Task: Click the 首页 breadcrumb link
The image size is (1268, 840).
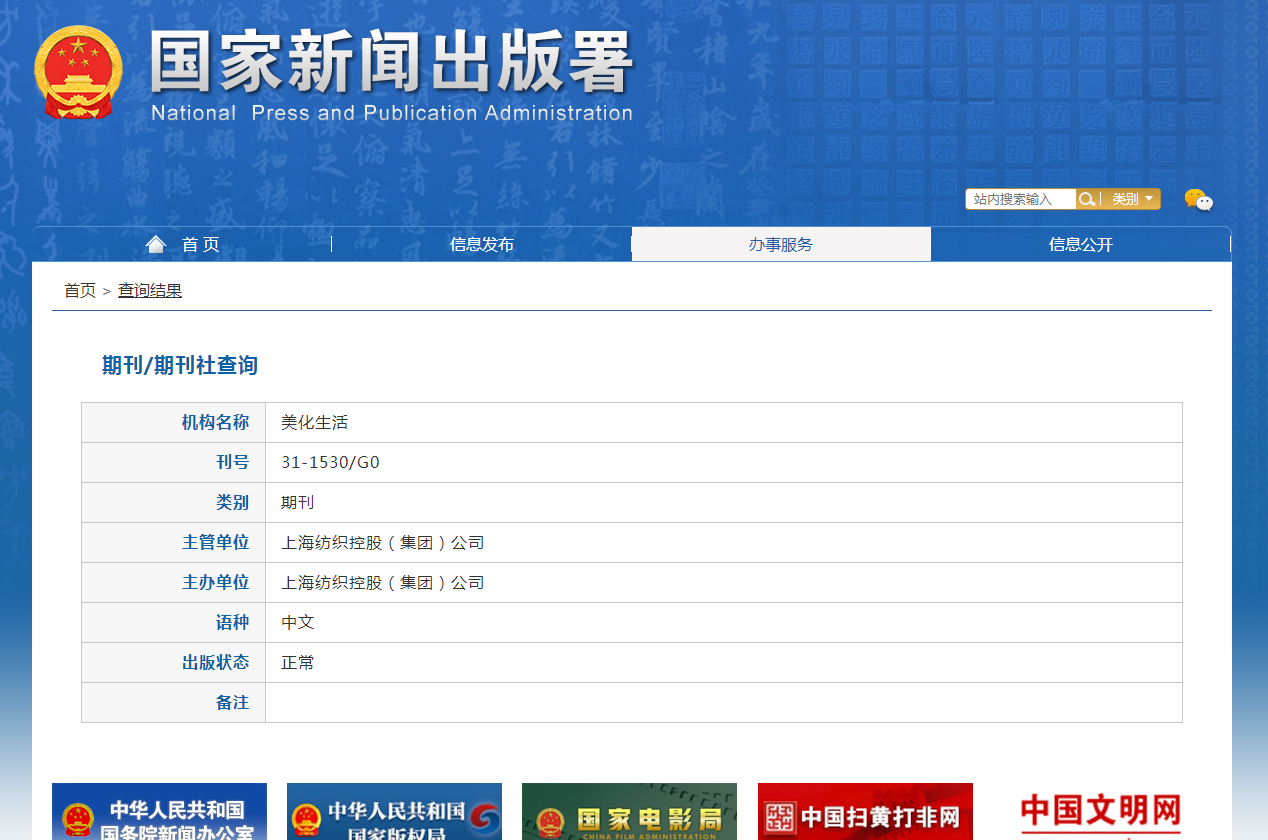Action: click(x=80, y=291)
